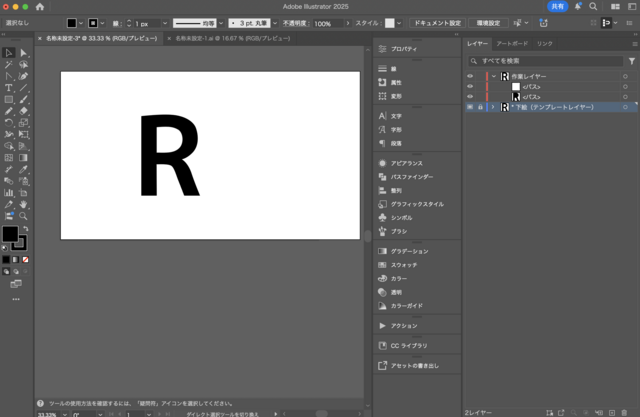Click the ドキュメント設定 button
The width and height of the screenshot is (640, 417).
point(438,23)
